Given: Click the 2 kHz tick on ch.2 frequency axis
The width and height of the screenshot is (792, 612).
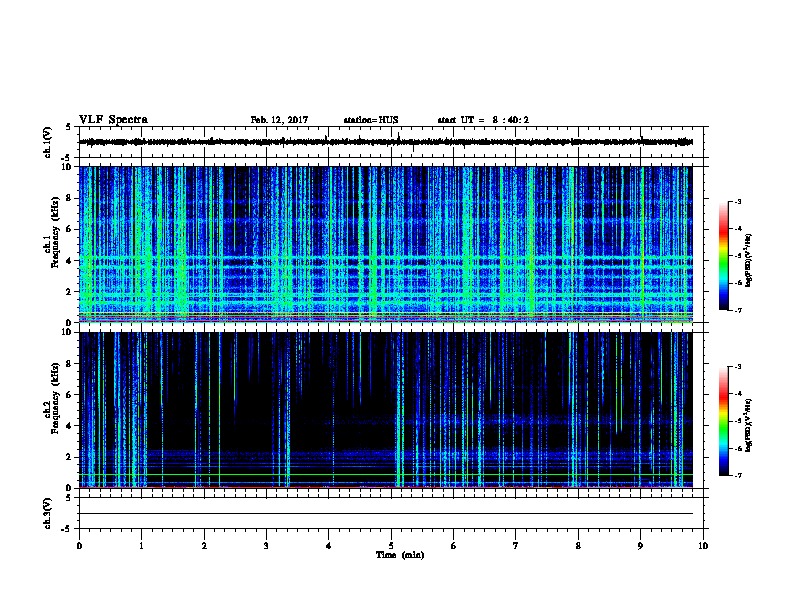Looking at the screenshot, I should 70,457.
